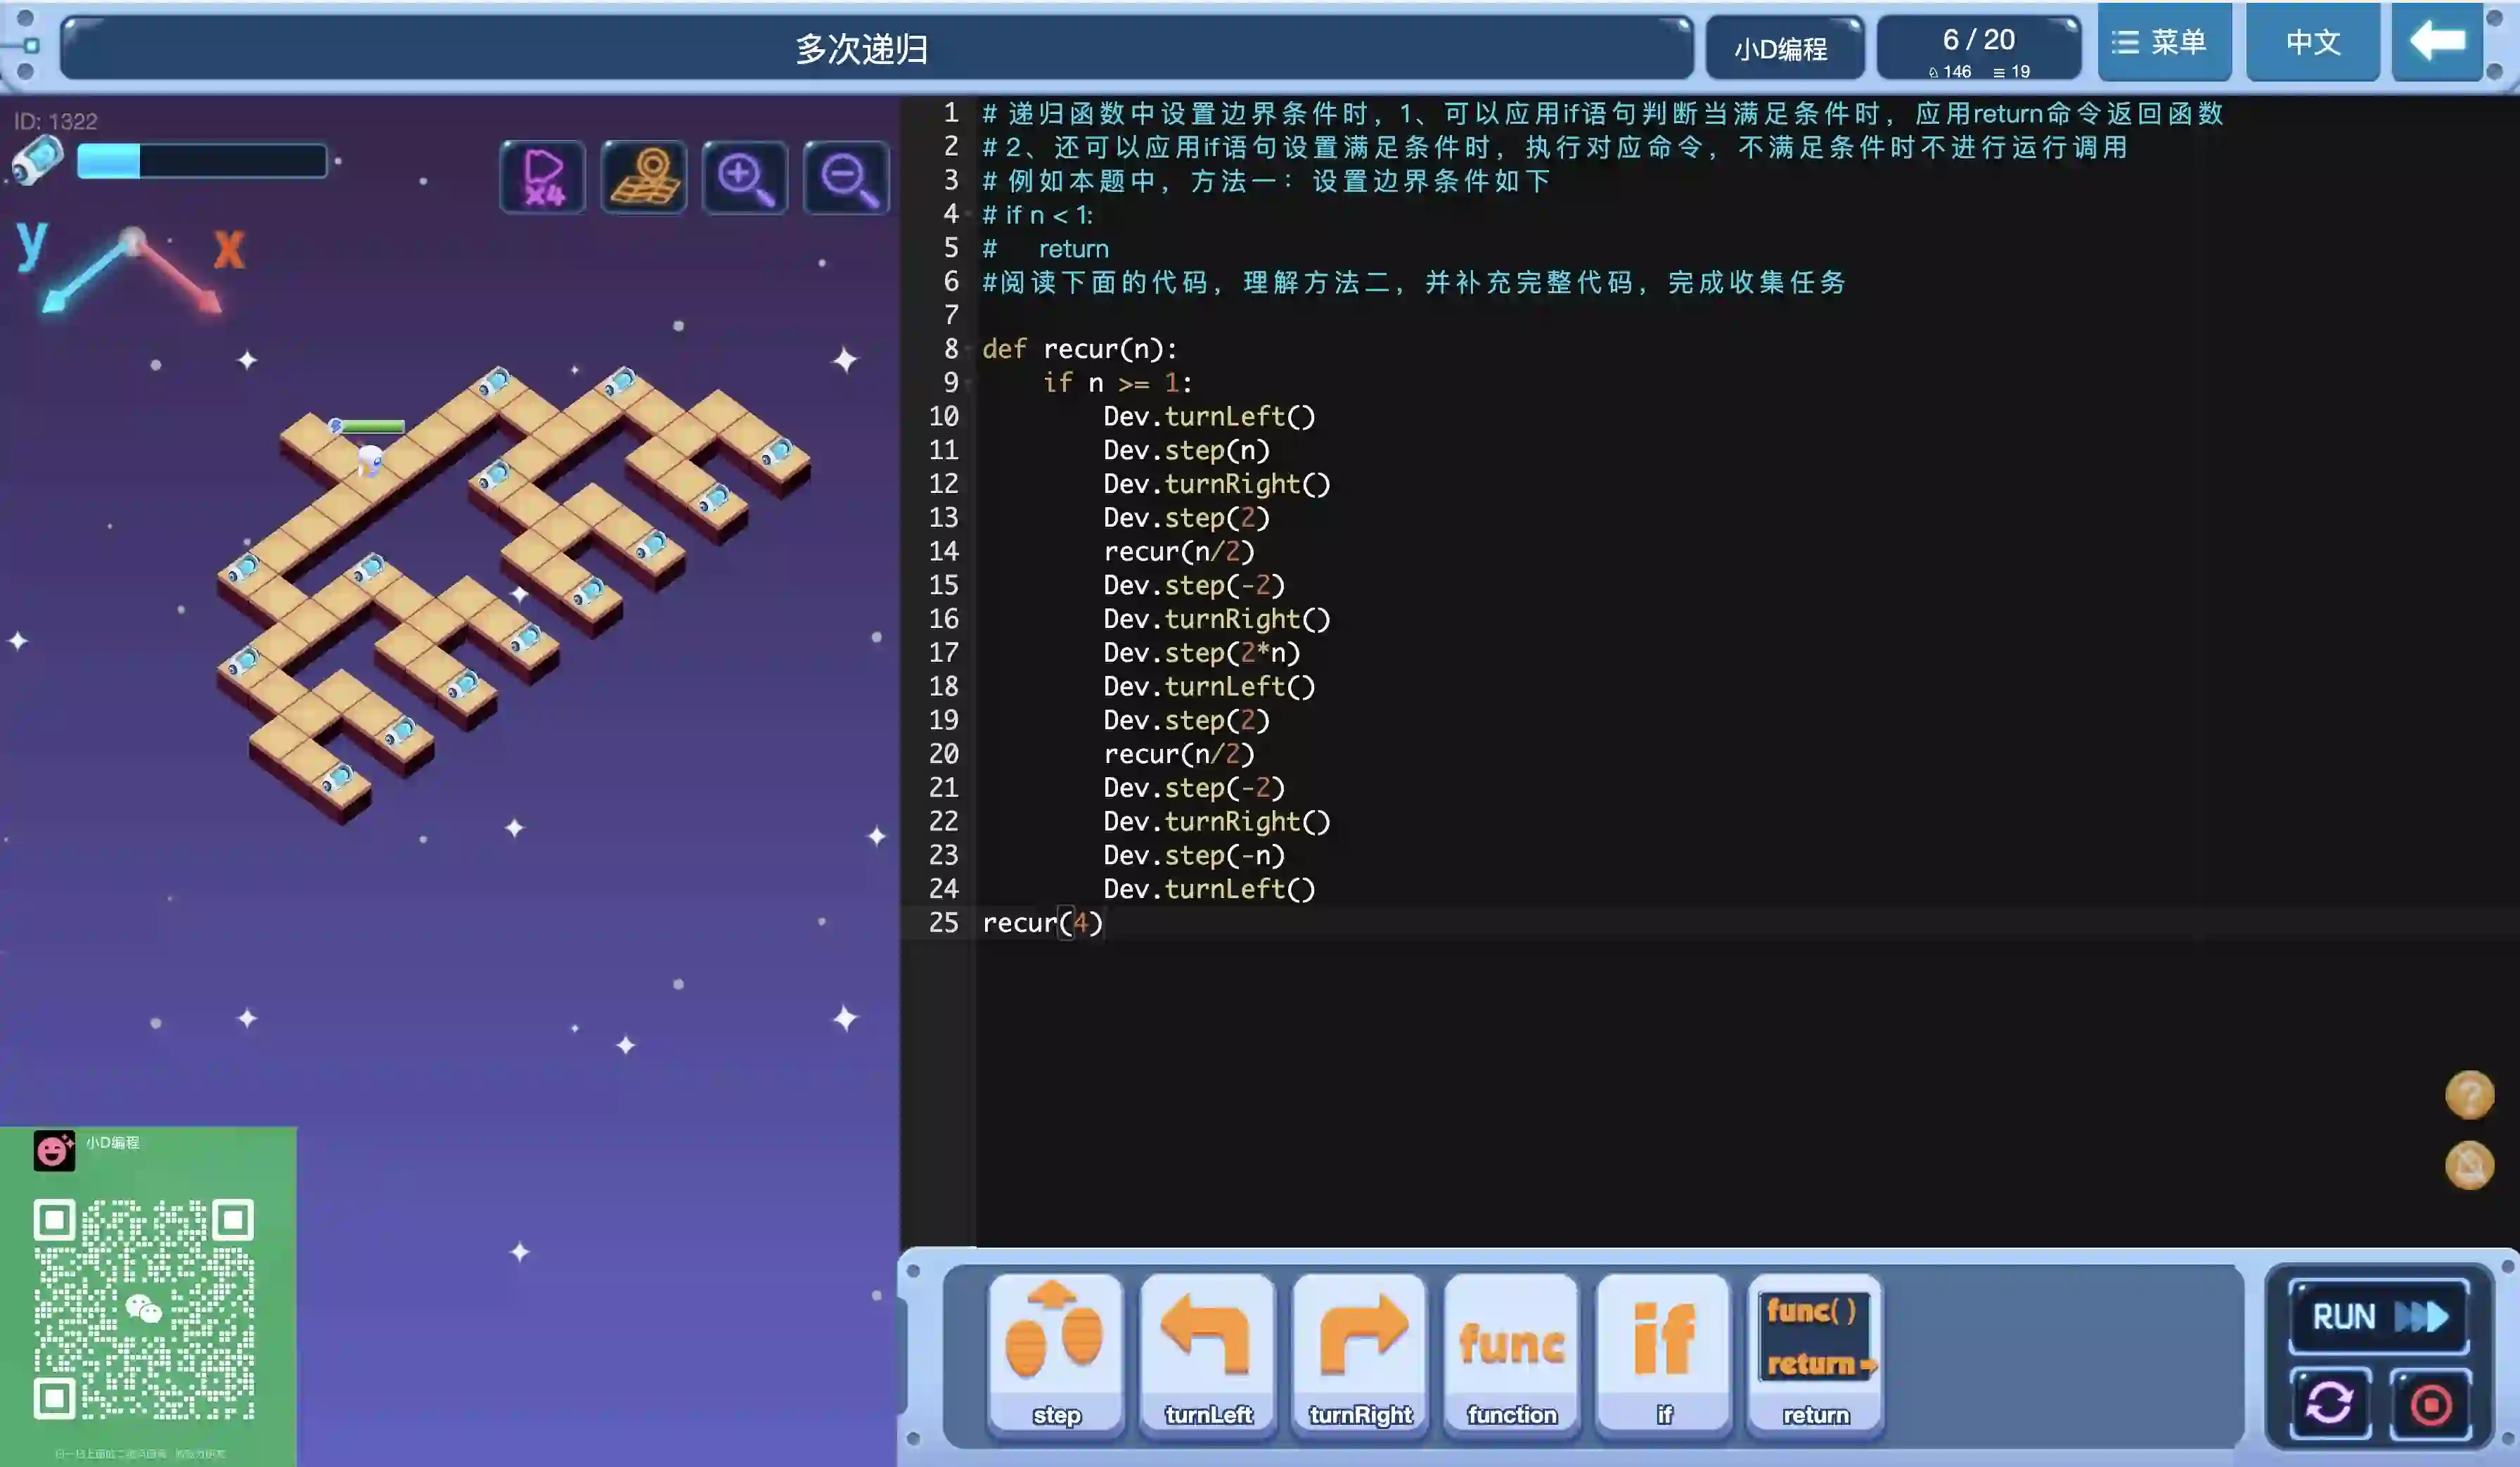Image resolution: width=2520 pixels, height=1467 pixels.
Task: Open the map location view icon
Action: (x=644, y=178)
